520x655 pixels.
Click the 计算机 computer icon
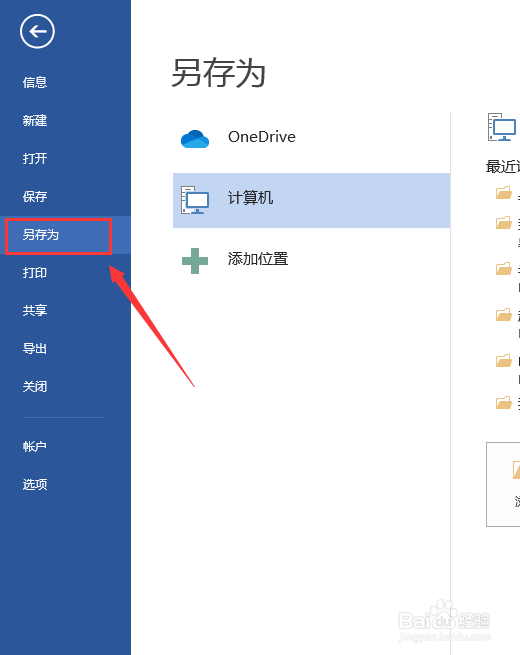tap(195, 200)
